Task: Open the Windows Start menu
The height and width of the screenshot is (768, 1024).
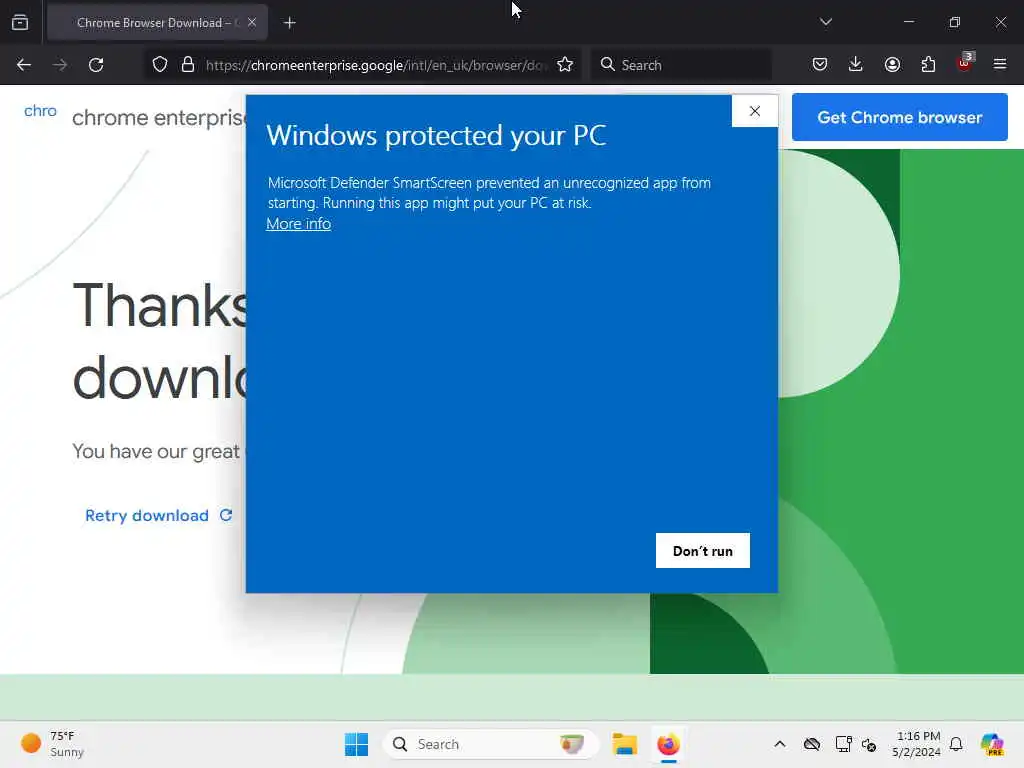Action: point(357,744)
